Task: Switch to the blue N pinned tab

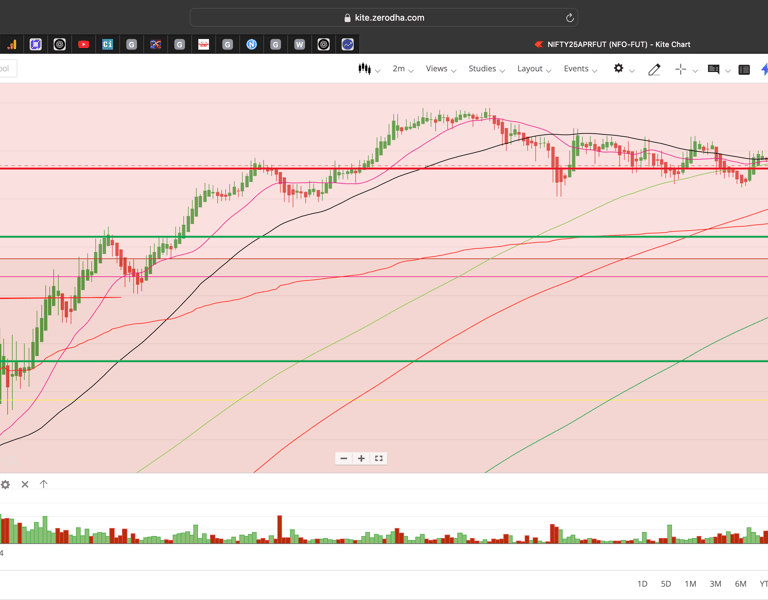Action: point(251,45)
